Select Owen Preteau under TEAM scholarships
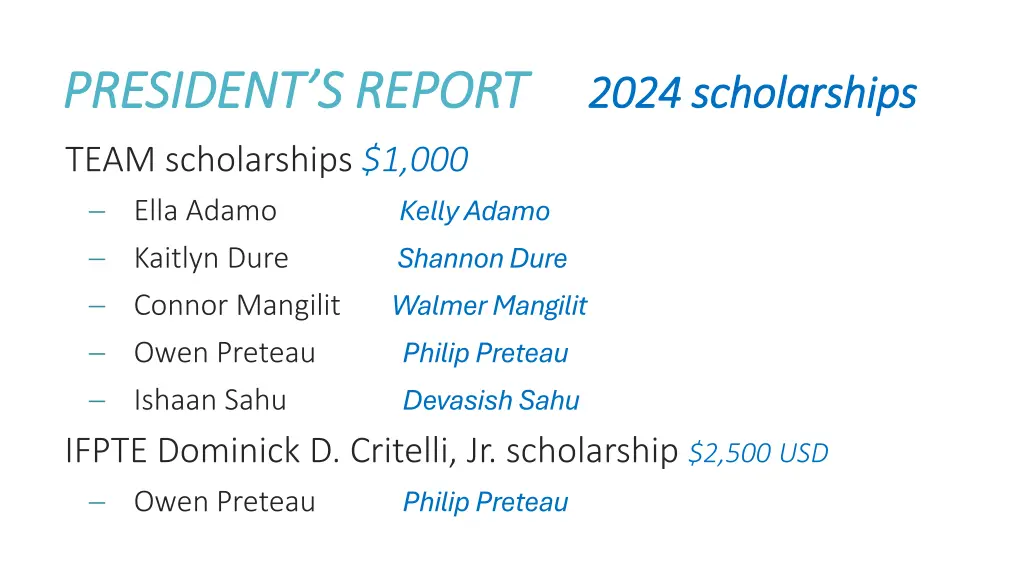 coord(225,353)
